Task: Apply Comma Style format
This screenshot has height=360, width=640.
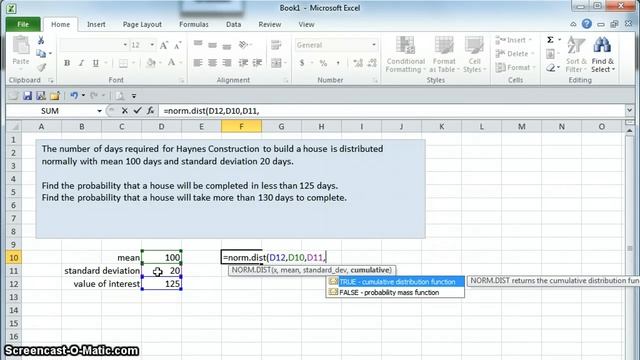Action: (x=338, y=63)
